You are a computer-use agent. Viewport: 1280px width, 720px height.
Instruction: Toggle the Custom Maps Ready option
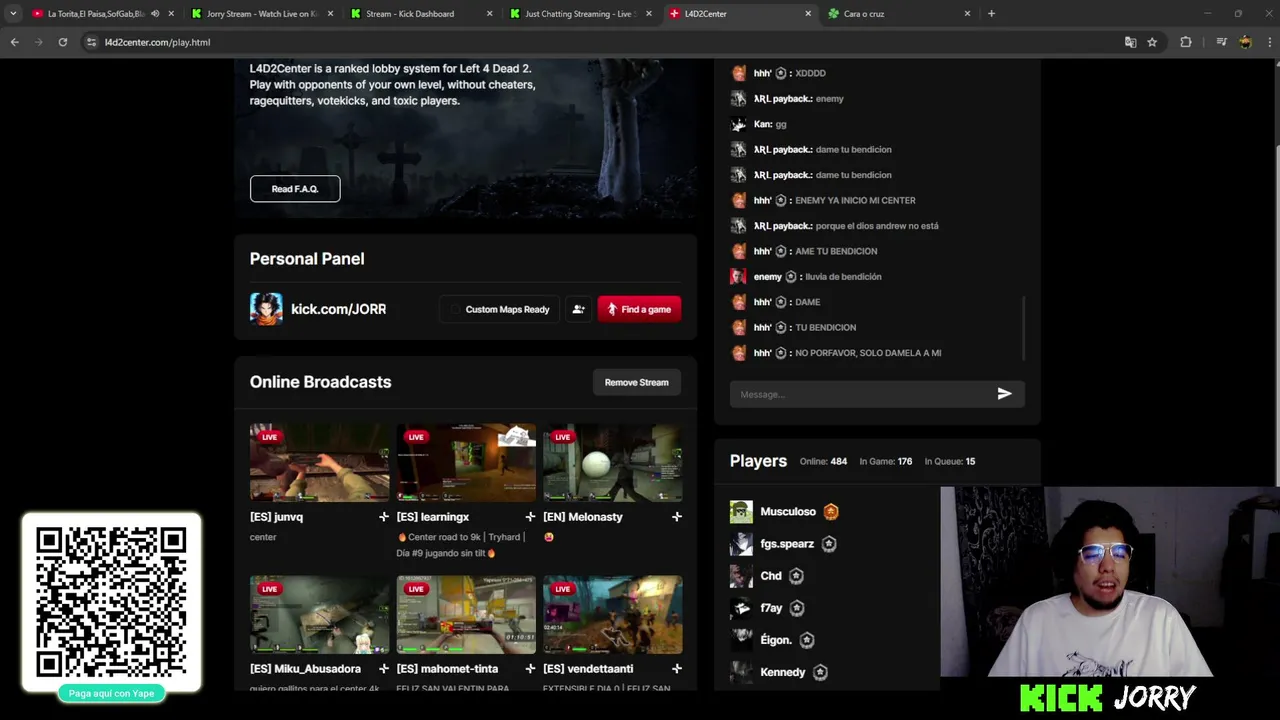[x=499, y=309]
